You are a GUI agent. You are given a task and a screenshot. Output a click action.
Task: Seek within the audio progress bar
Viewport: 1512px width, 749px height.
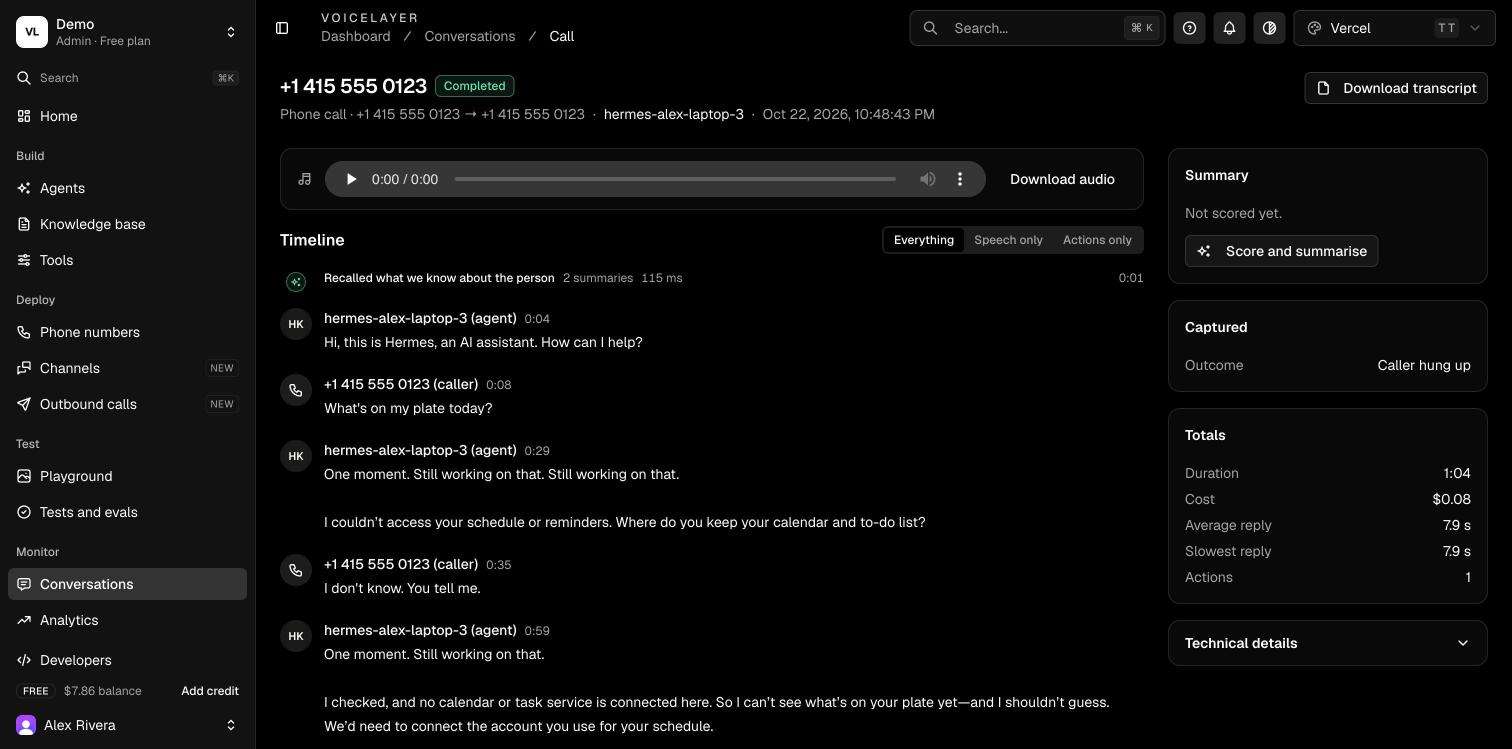pyautogui.click(x=675, y=179)
